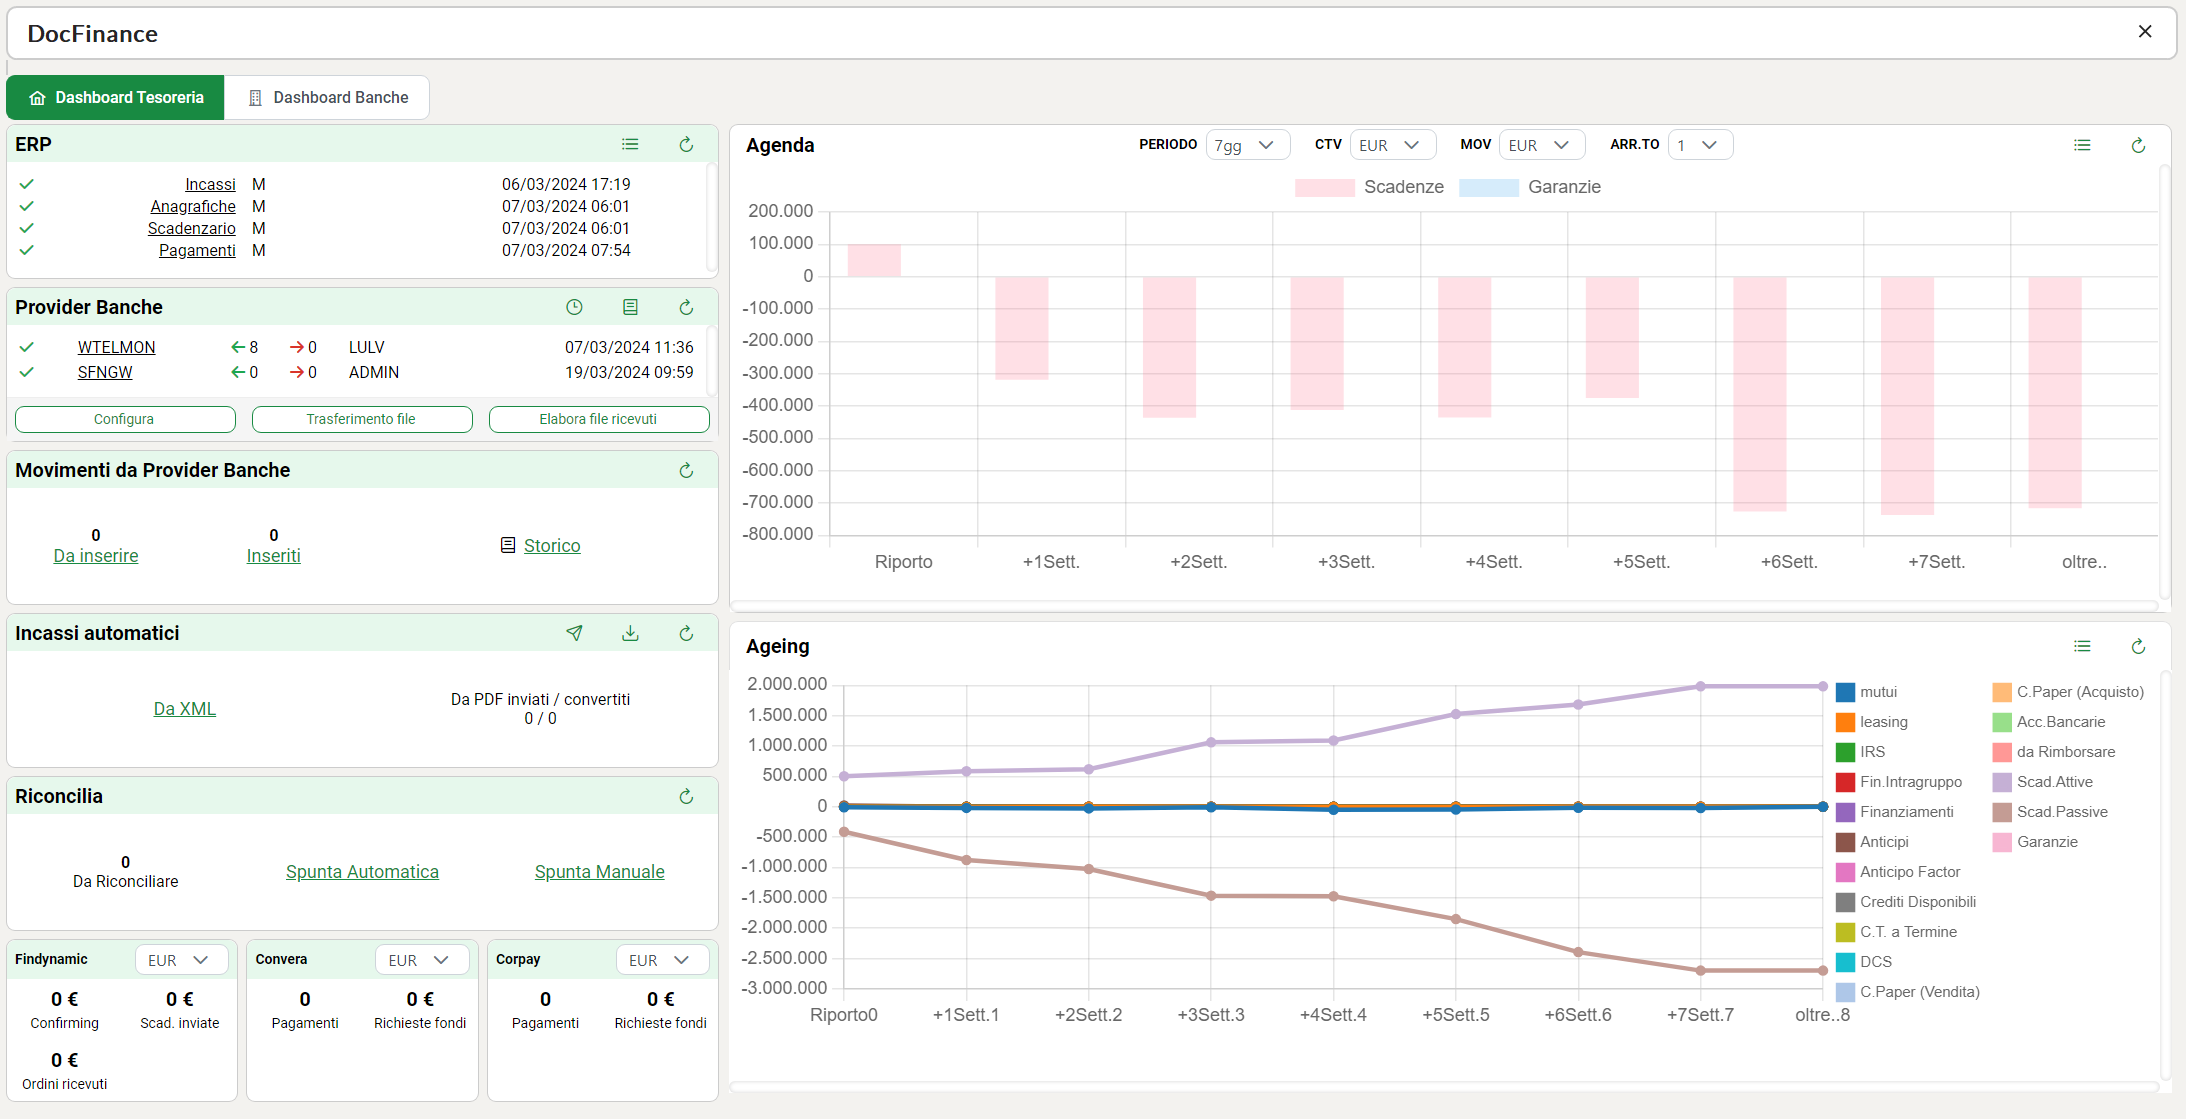Click the Configura button

click(x=125, y=419)
